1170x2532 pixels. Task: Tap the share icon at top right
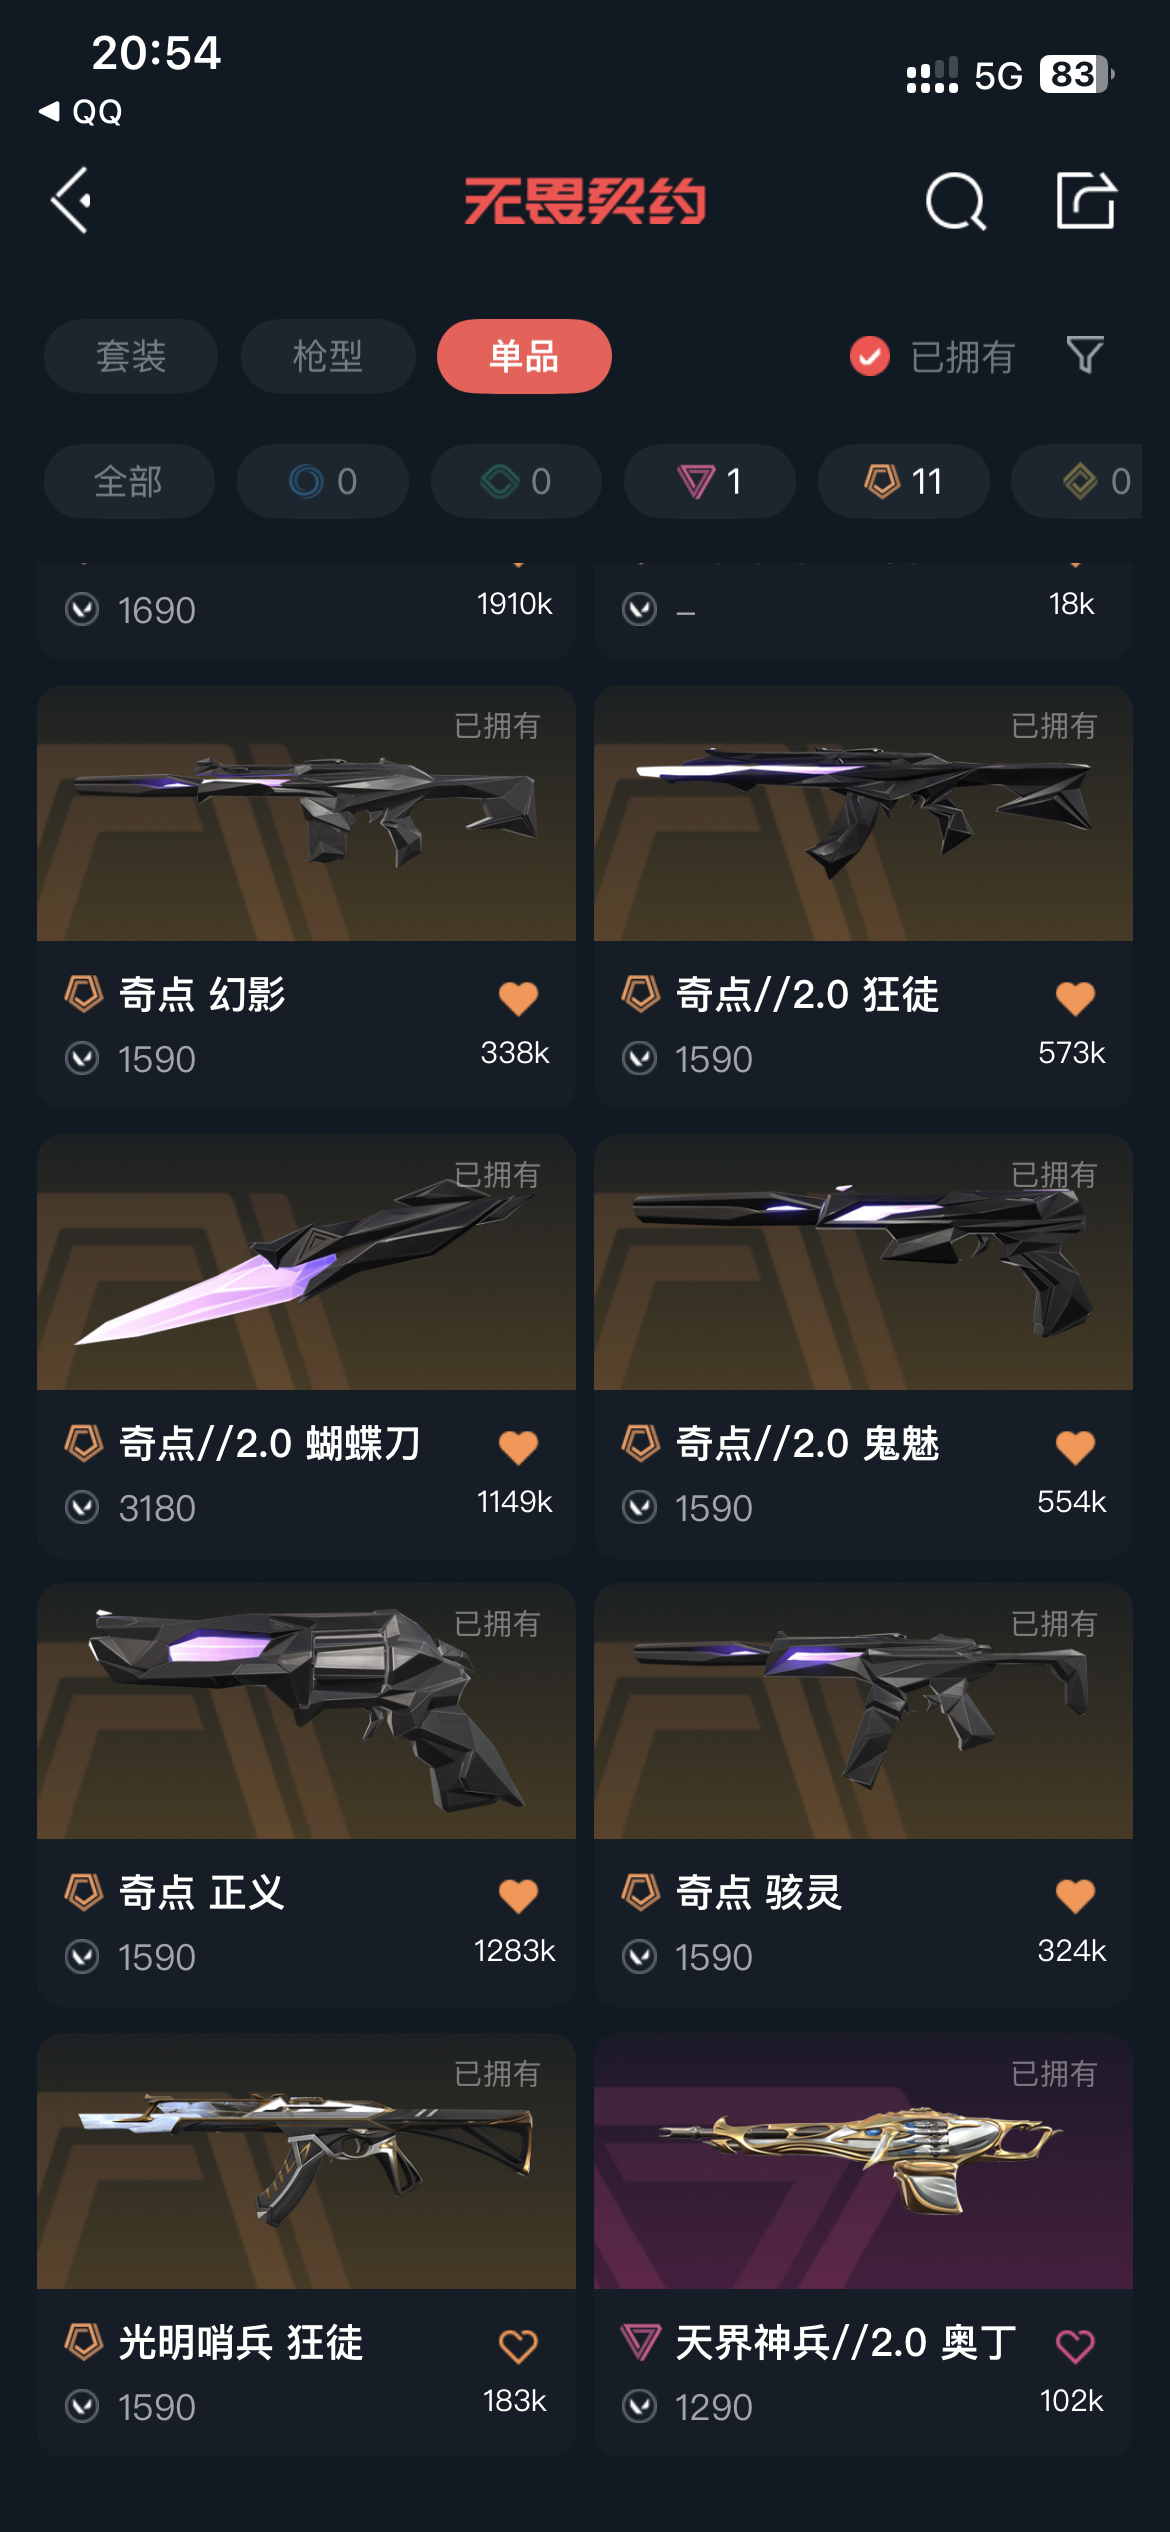(1086, 200)
